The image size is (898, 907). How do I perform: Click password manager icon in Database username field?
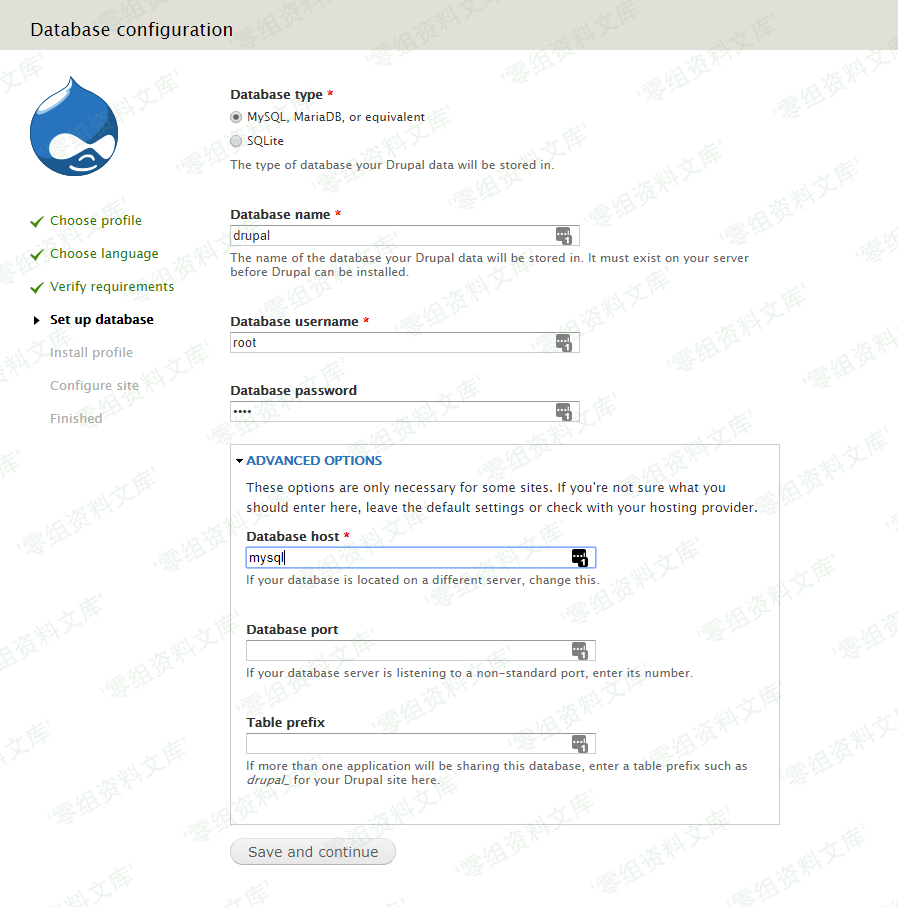[564, 343]
